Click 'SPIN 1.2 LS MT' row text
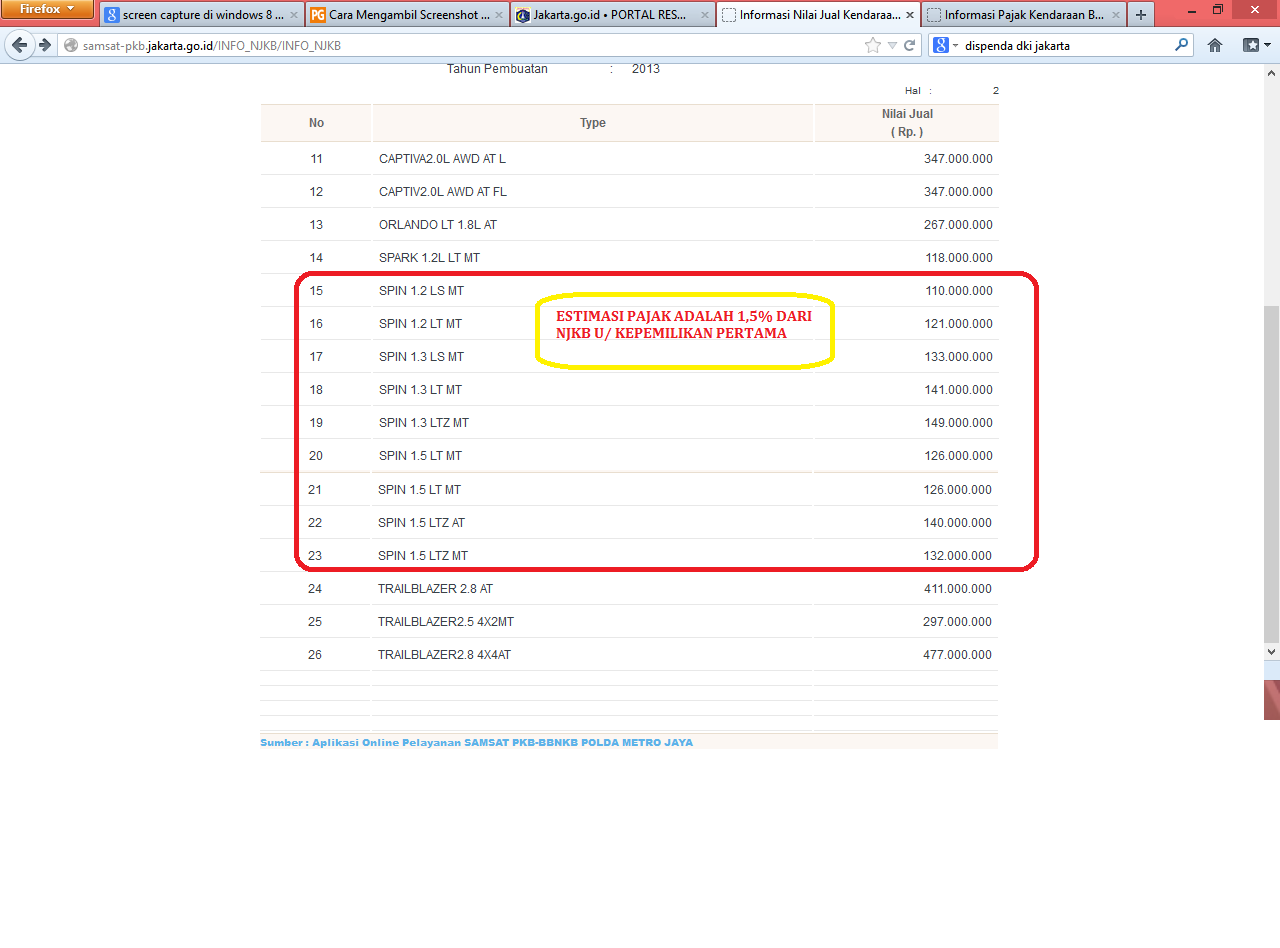 coord(421,291)
